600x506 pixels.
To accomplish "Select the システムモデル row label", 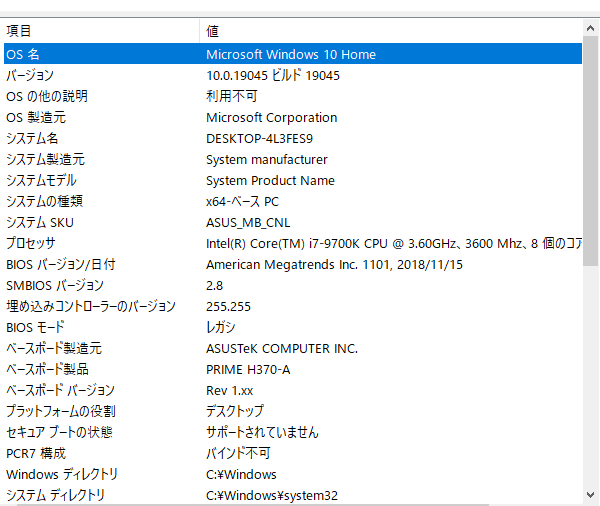I will (x=41, y=180).
